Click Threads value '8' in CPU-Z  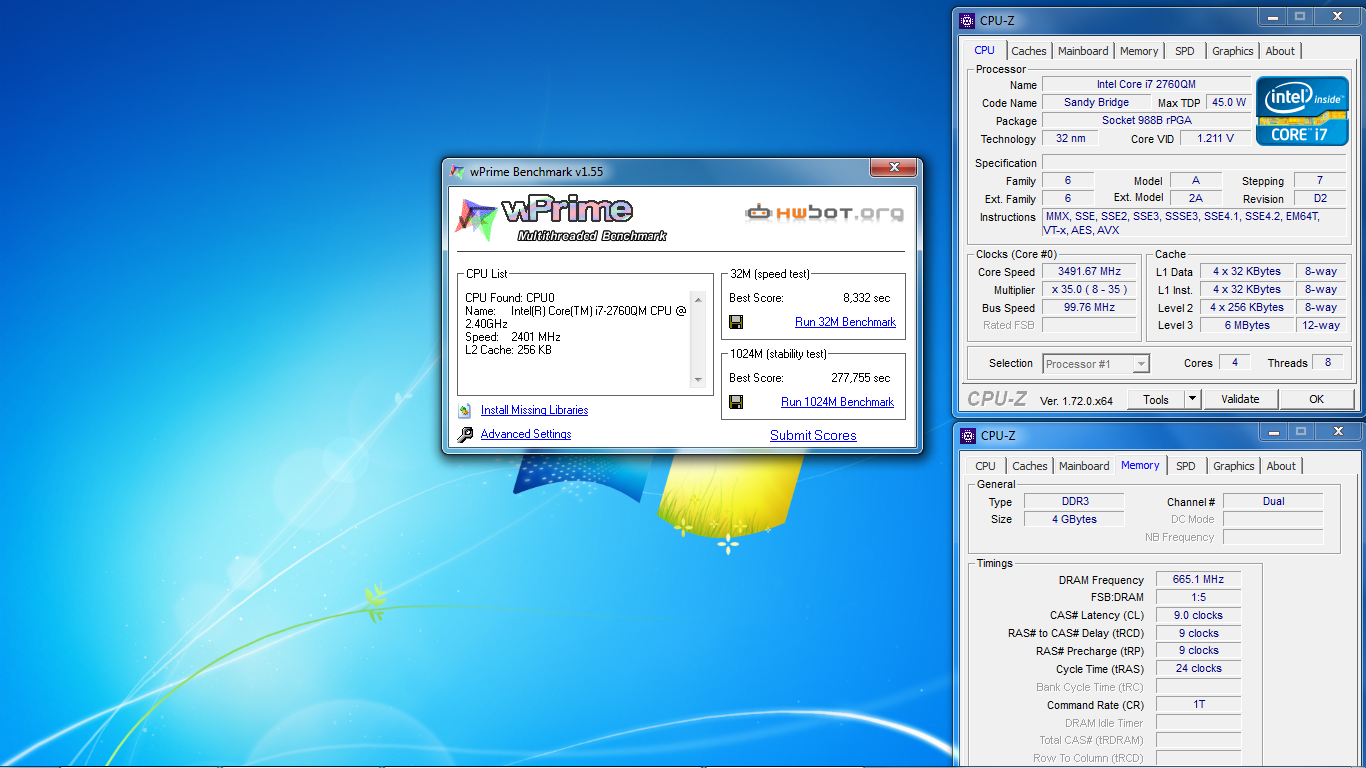pos(1328,363)
